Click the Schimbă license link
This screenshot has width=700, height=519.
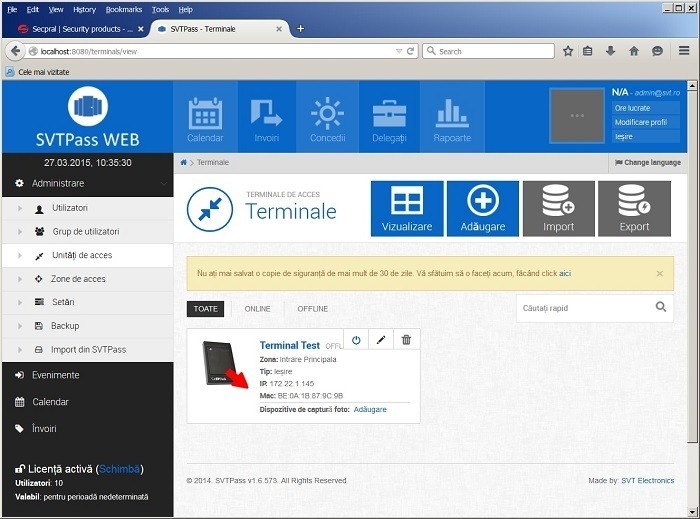120,469
